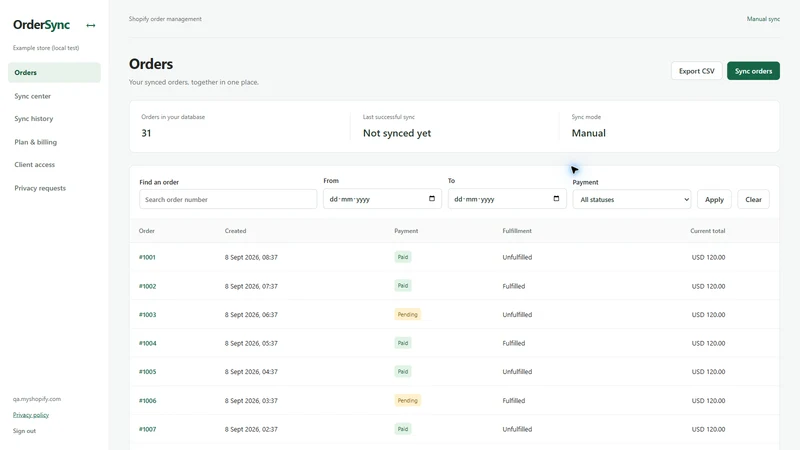Click the date 8 Sept 2026, 08:37
Viewport: 800px width, 450px height.
point(251,257)
